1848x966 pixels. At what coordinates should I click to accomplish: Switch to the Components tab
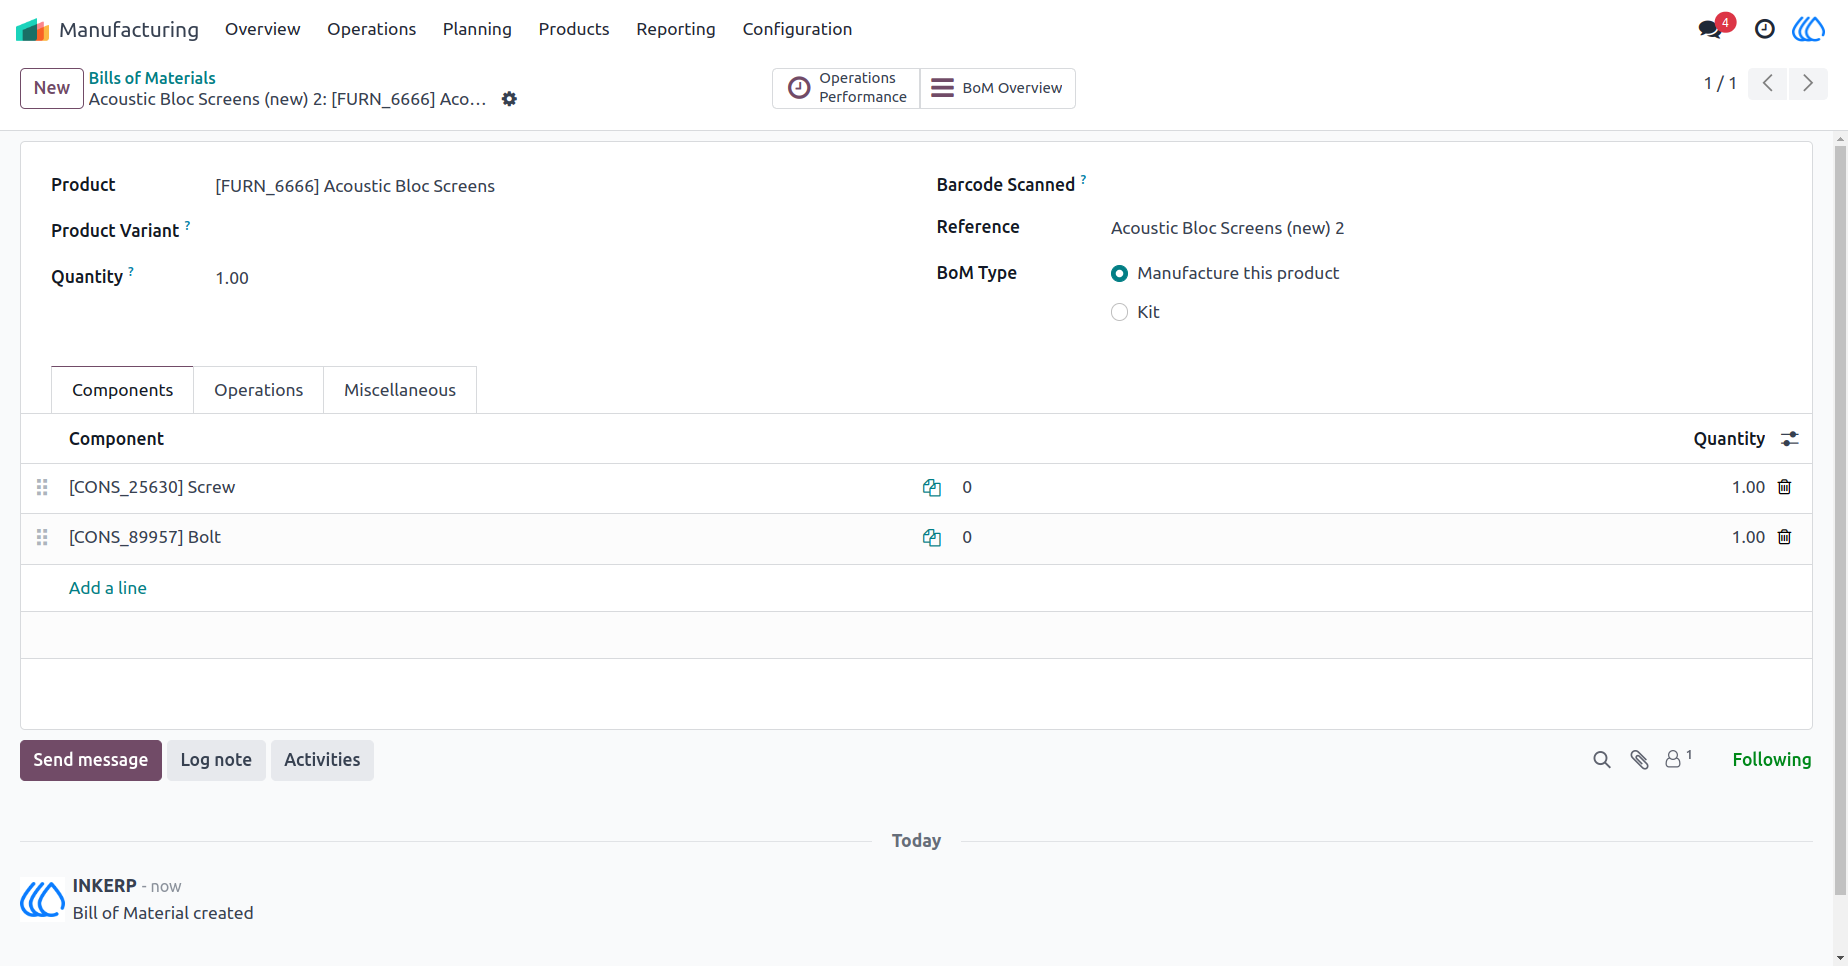(x=122, y=390)
